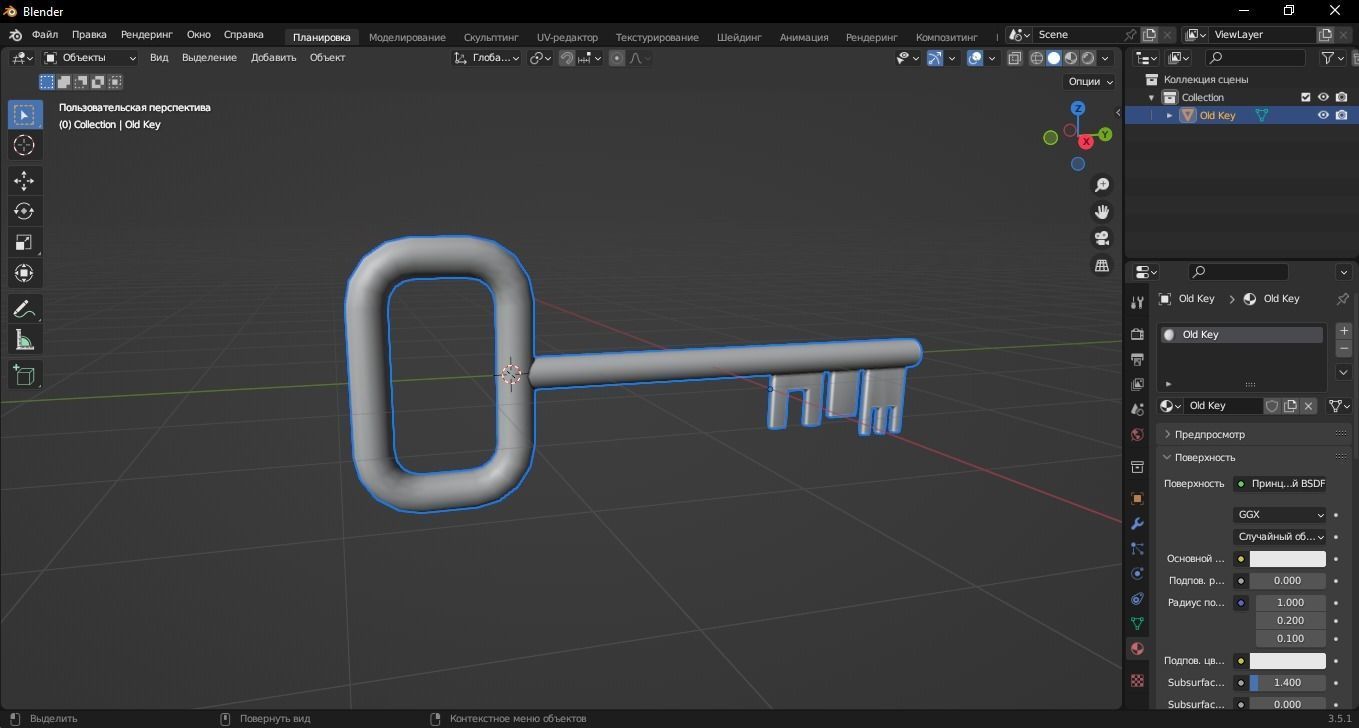This screenshot has width=1359, height=728.
Task: Remove material slot with minus button
Action: (x=1343, y=349)
